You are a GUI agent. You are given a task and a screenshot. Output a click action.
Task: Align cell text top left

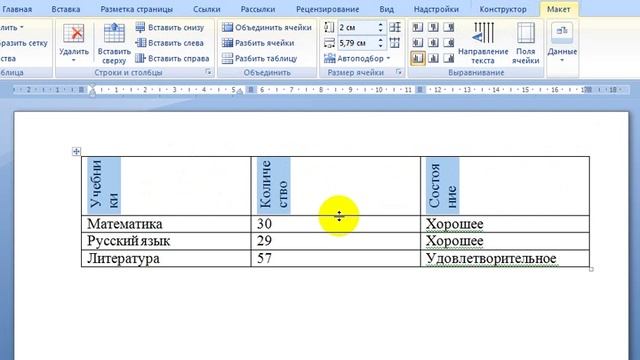(x=418, y=27)
